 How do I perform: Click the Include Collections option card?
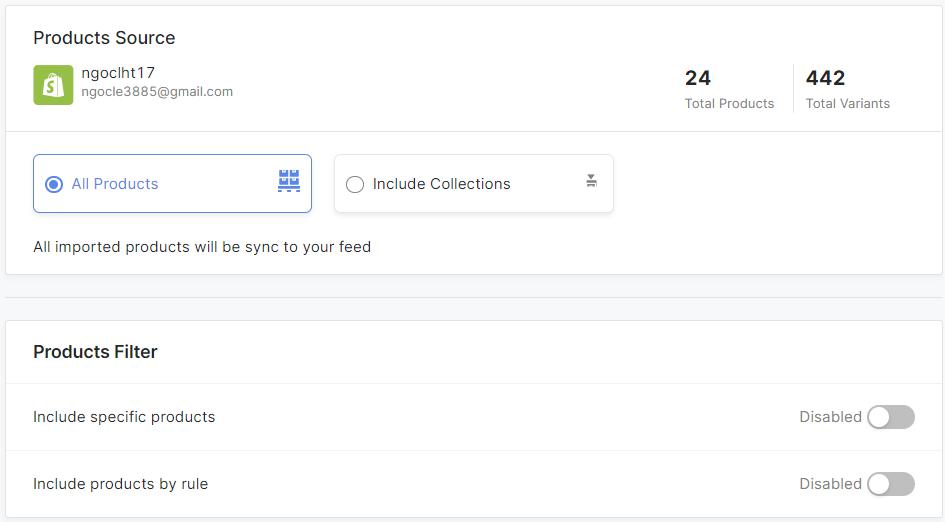[x=474, y=184]
